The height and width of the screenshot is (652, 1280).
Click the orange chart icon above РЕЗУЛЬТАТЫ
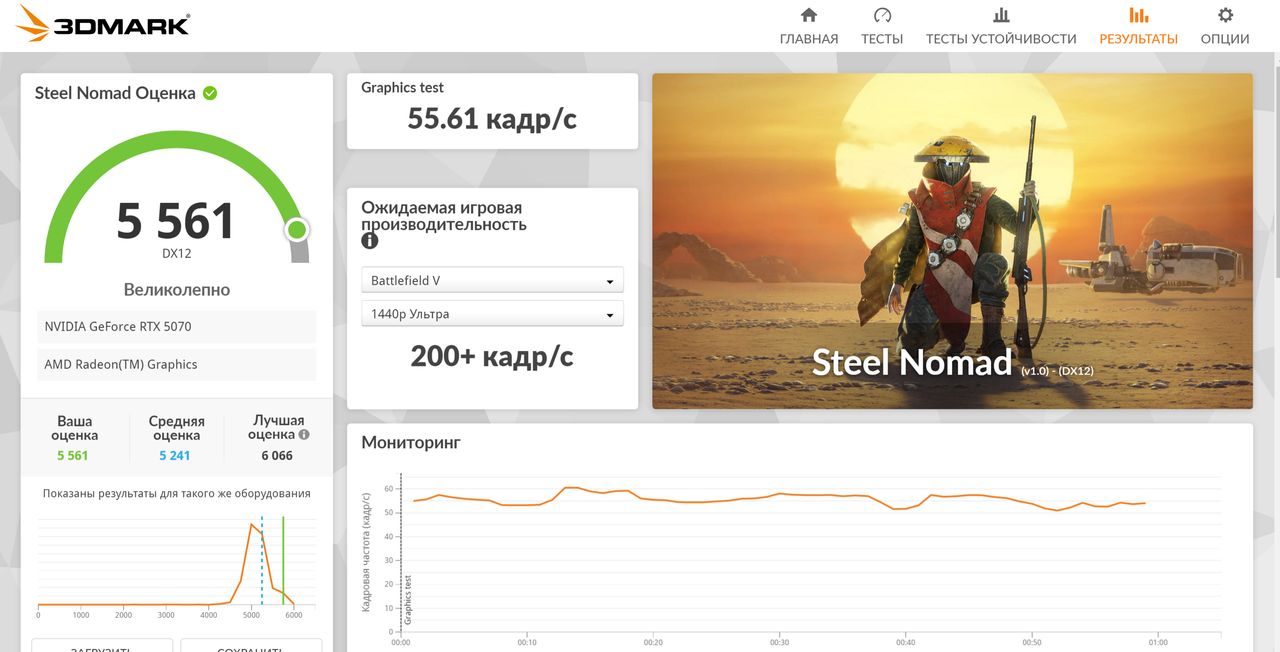(x=1138, y=15)
